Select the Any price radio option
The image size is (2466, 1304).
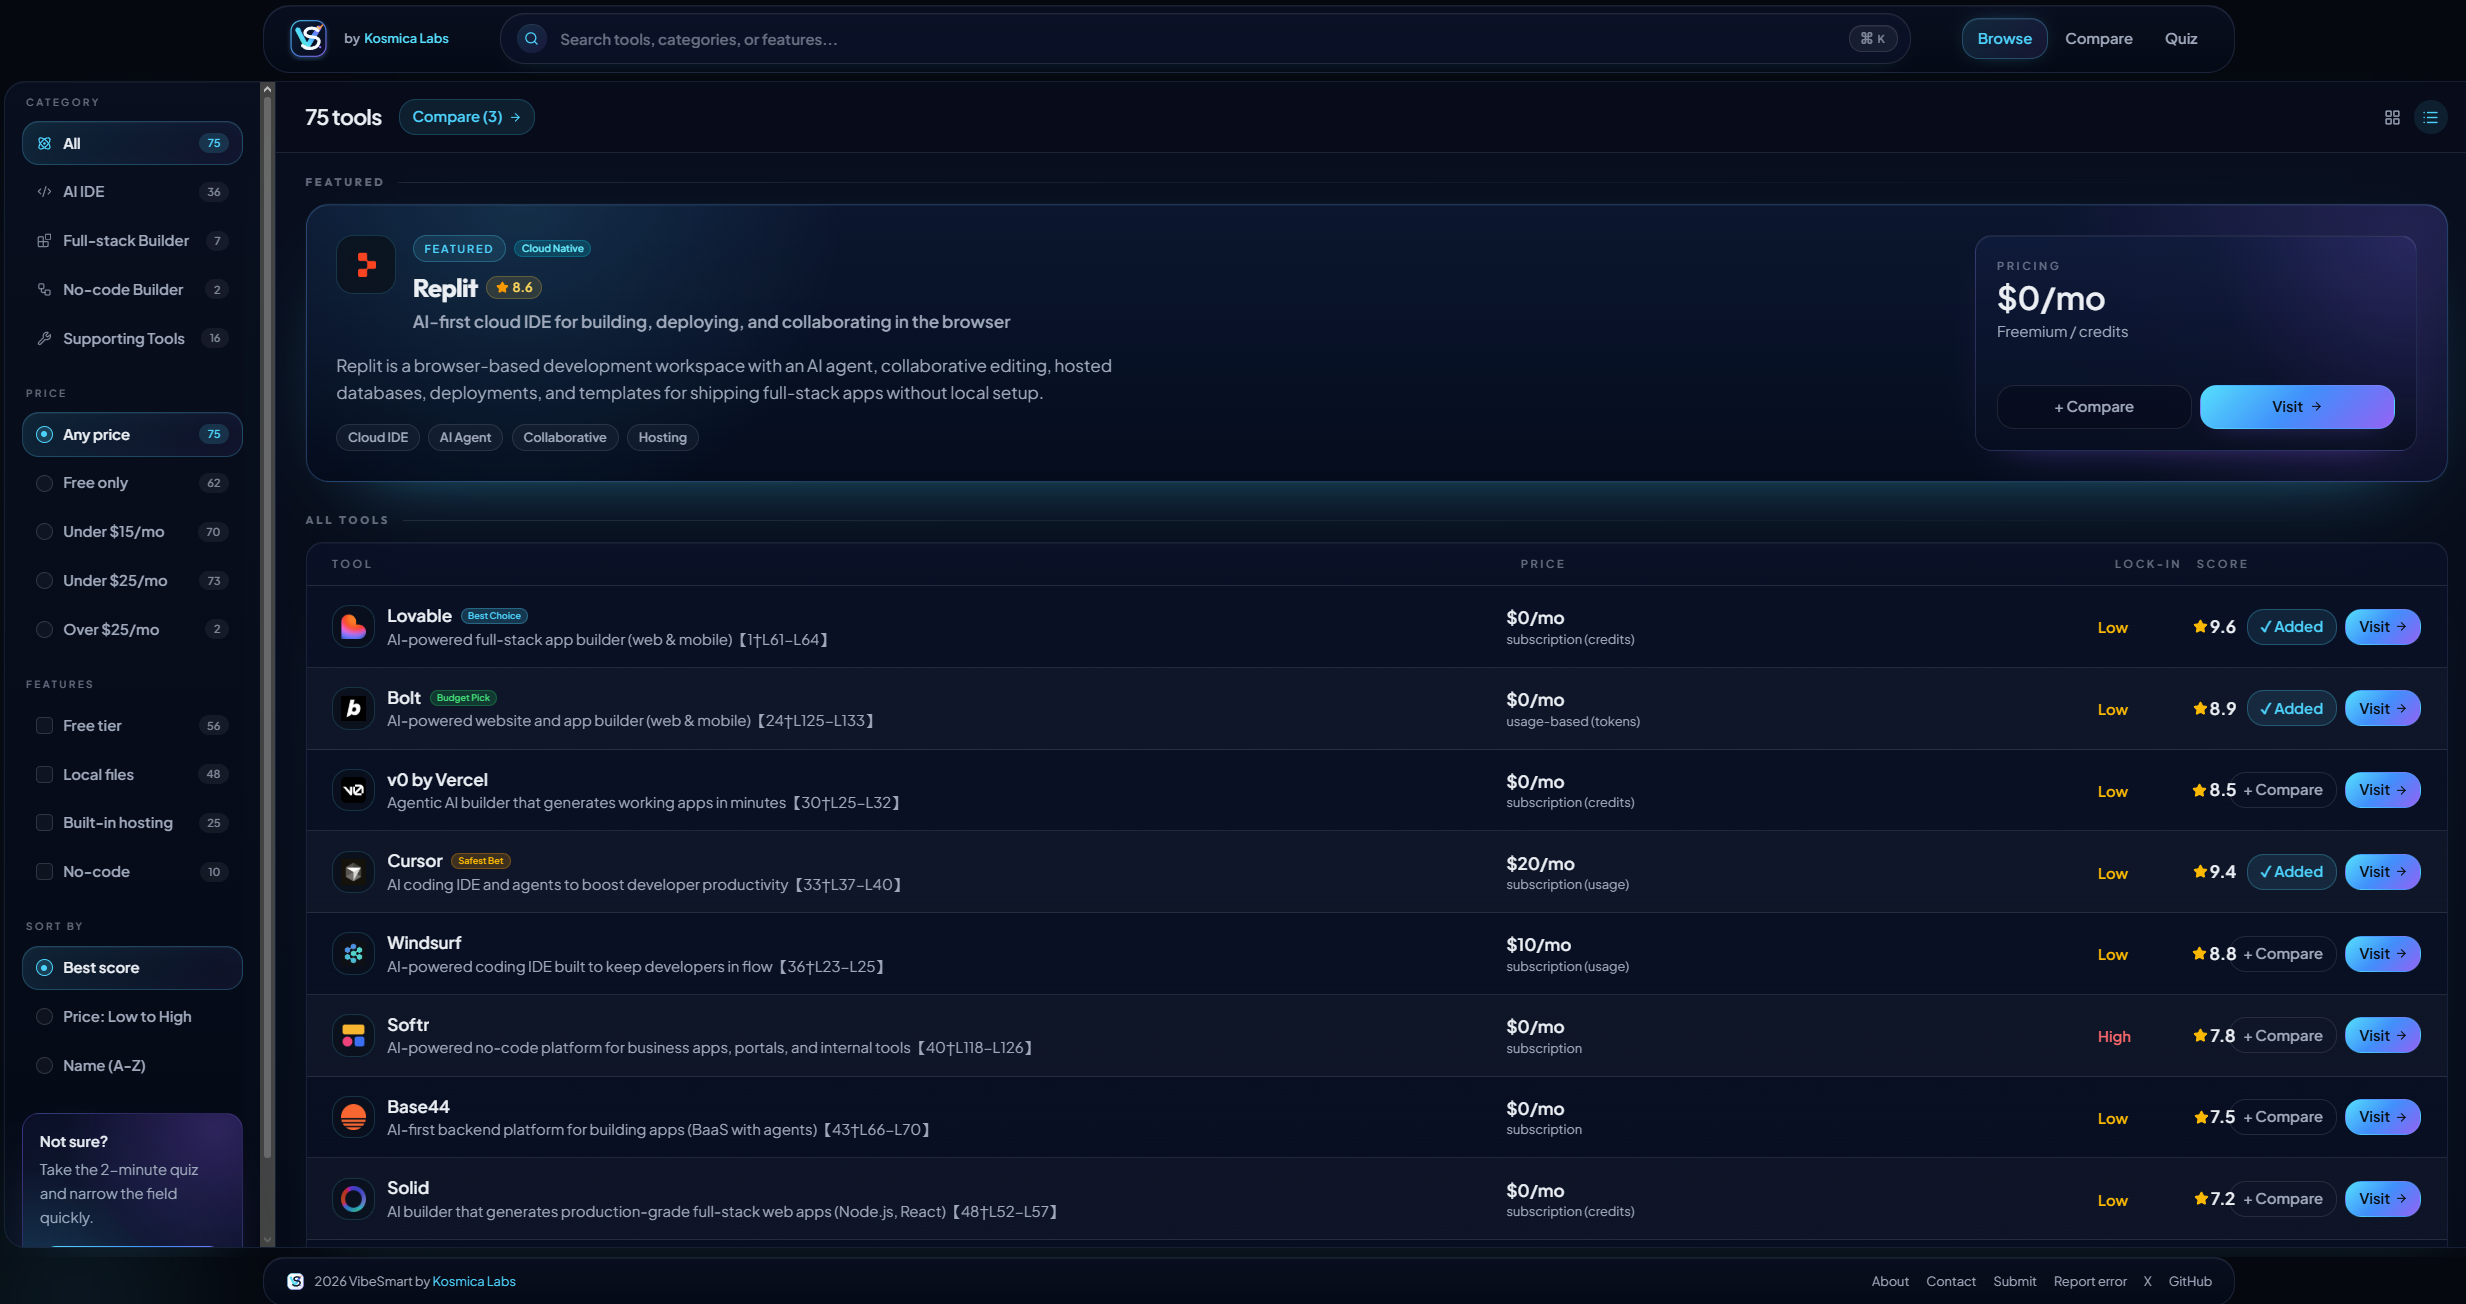click(x=132, y=435)
